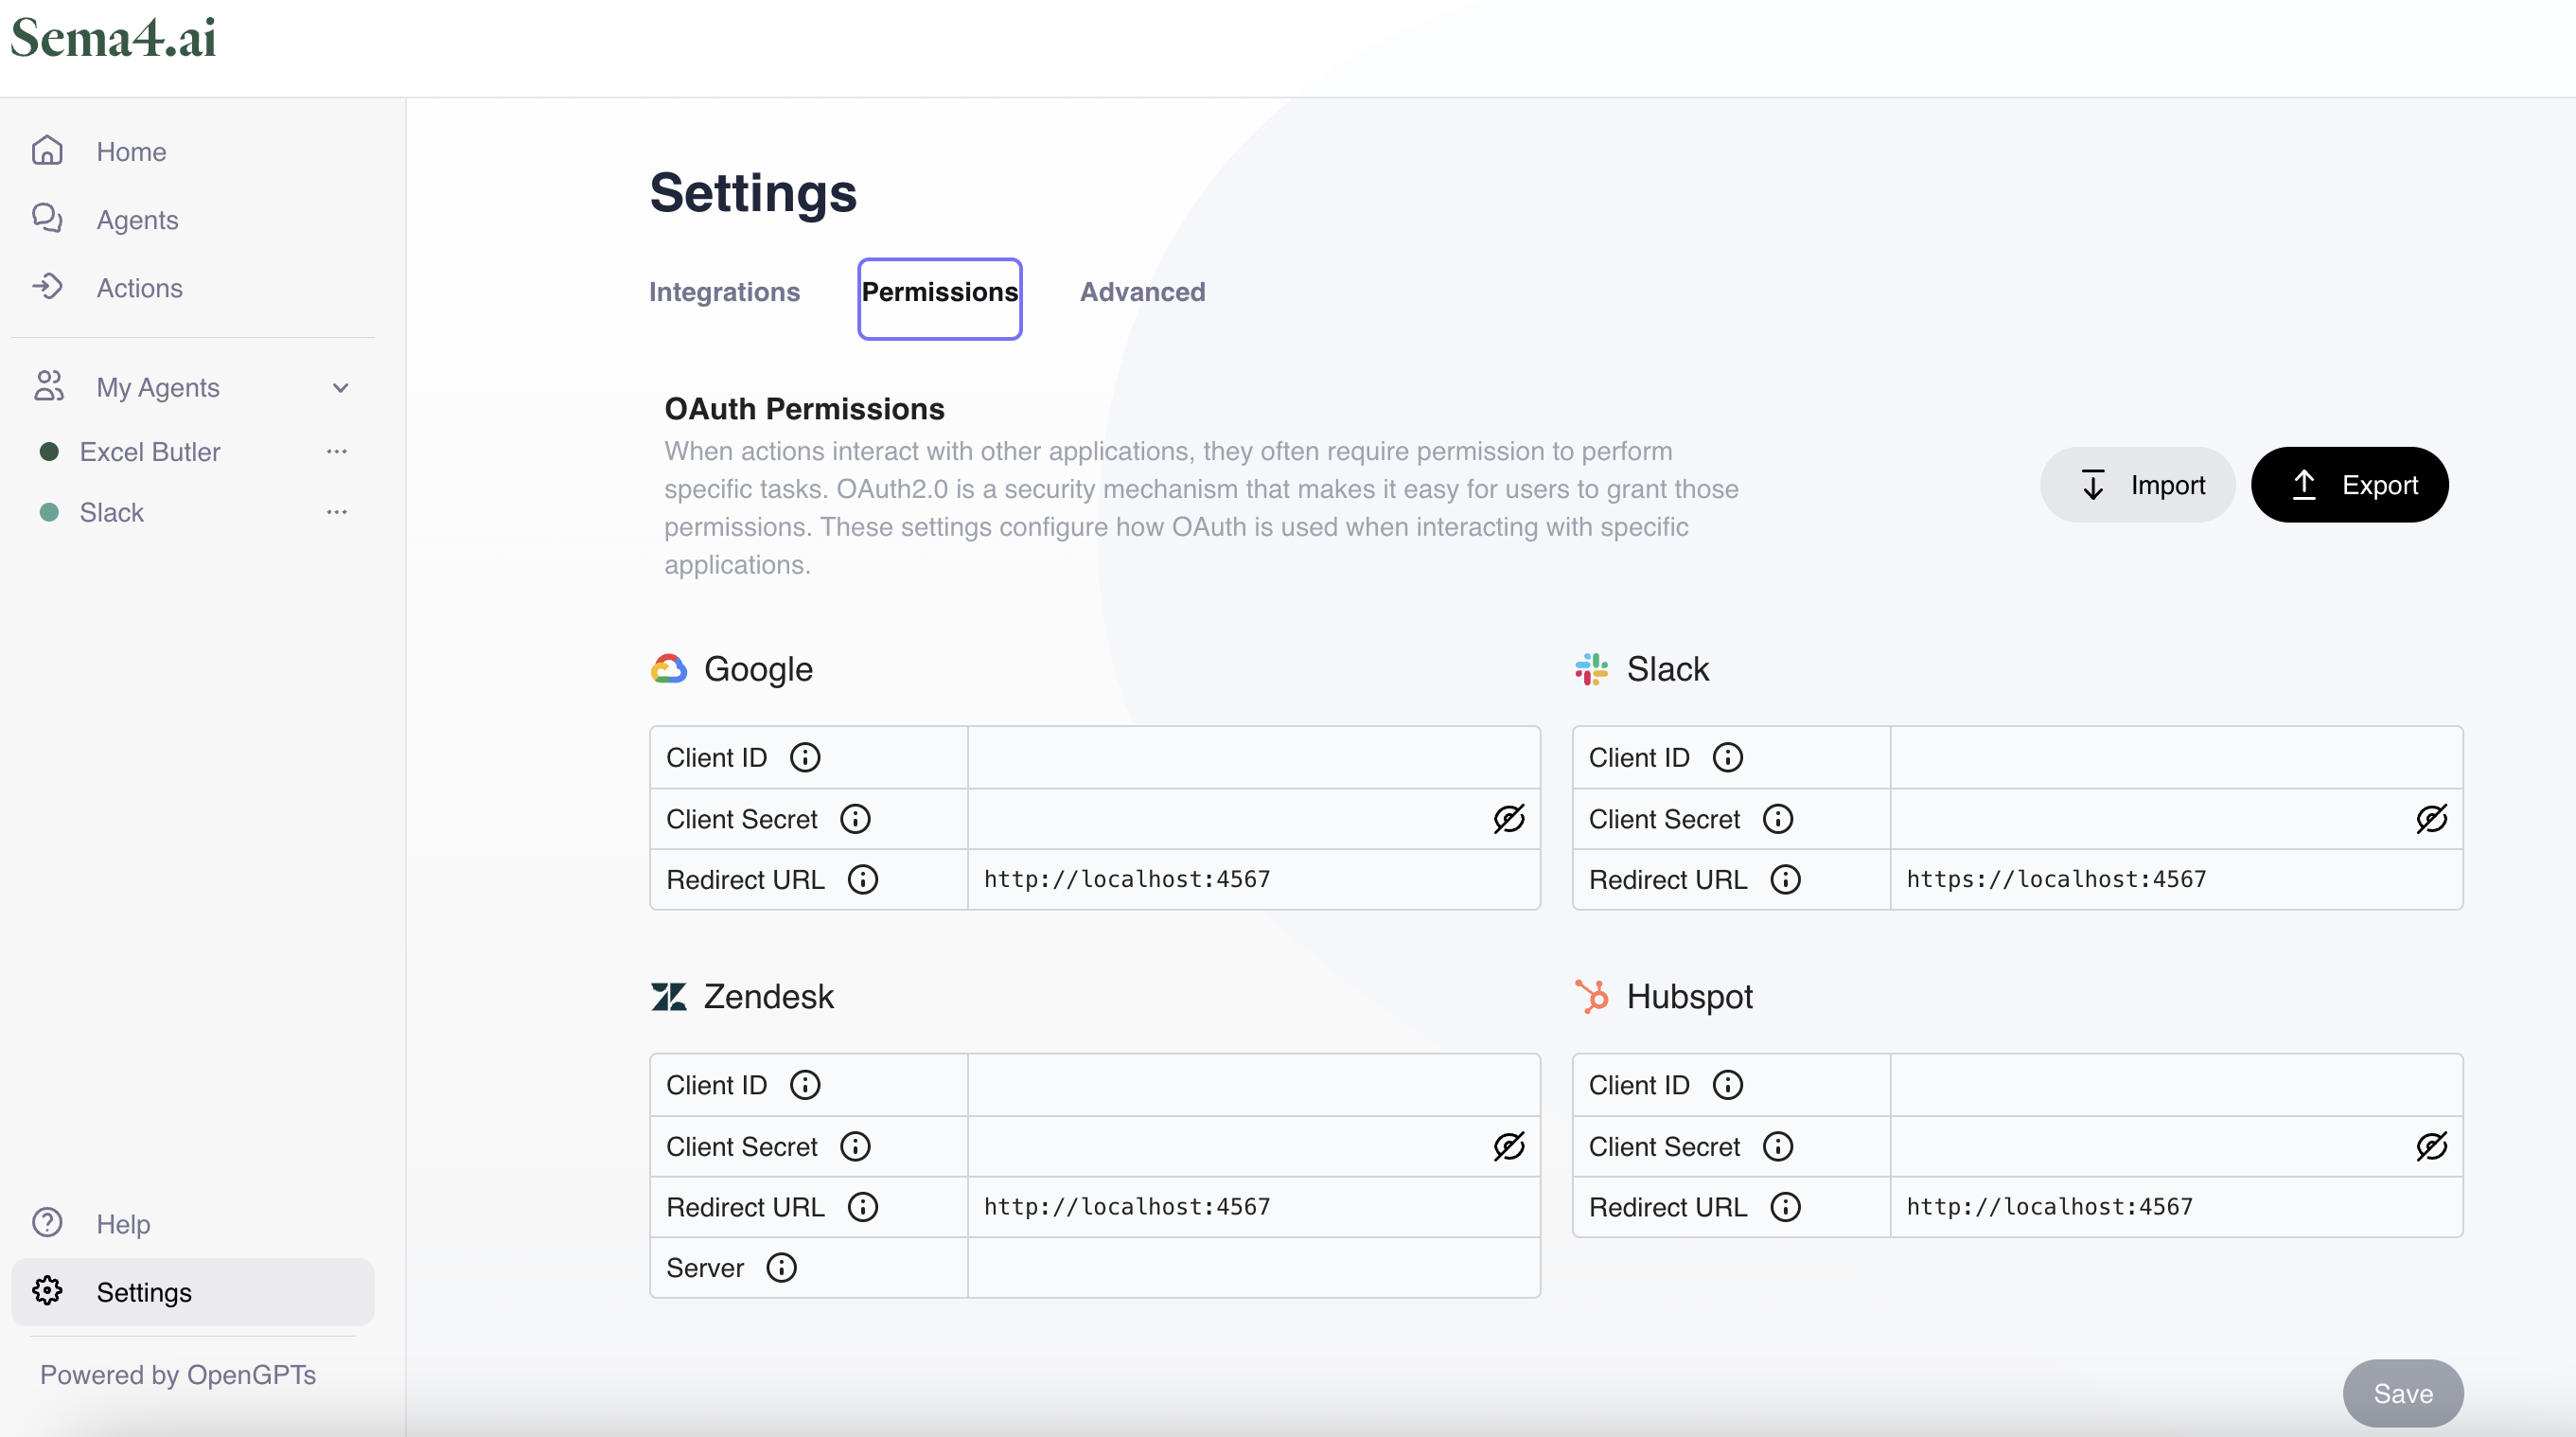
Task: Click the Hubspot Redirect URL field
Action: click(2176, 1206)
